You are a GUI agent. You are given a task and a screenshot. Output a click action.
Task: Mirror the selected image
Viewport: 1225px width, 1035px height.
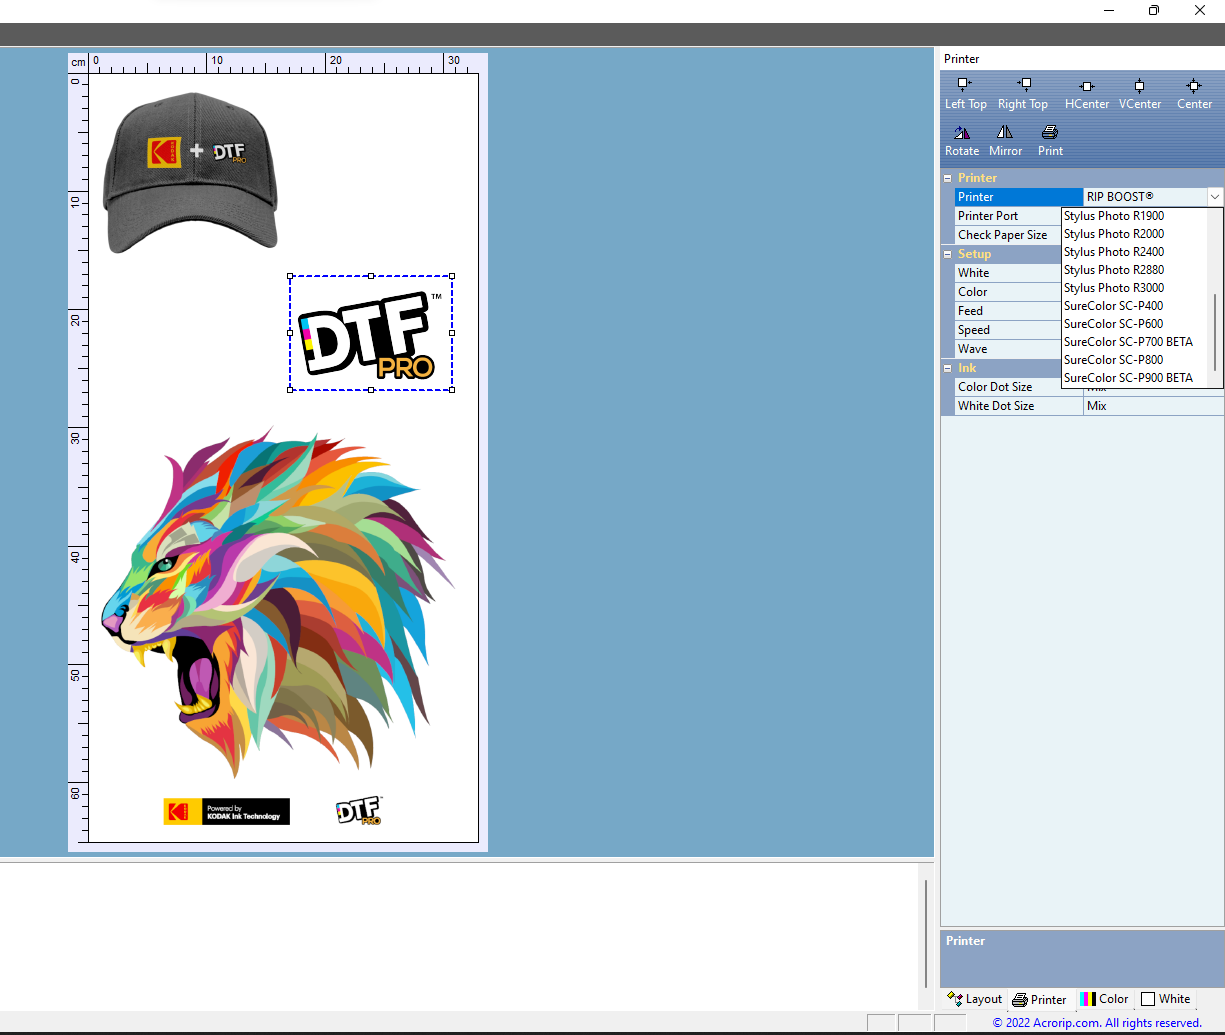tap(1004, 133)
